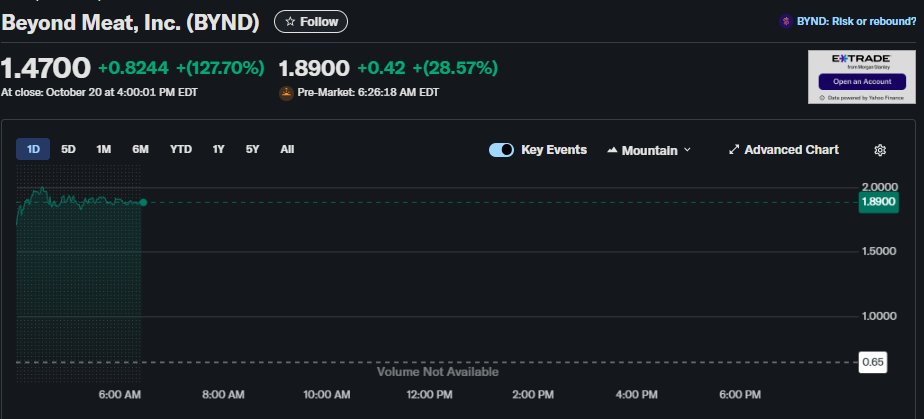Click the 2.0000 y-axis label
This screenshot has height=419, width=924.
tap(880, 187)
